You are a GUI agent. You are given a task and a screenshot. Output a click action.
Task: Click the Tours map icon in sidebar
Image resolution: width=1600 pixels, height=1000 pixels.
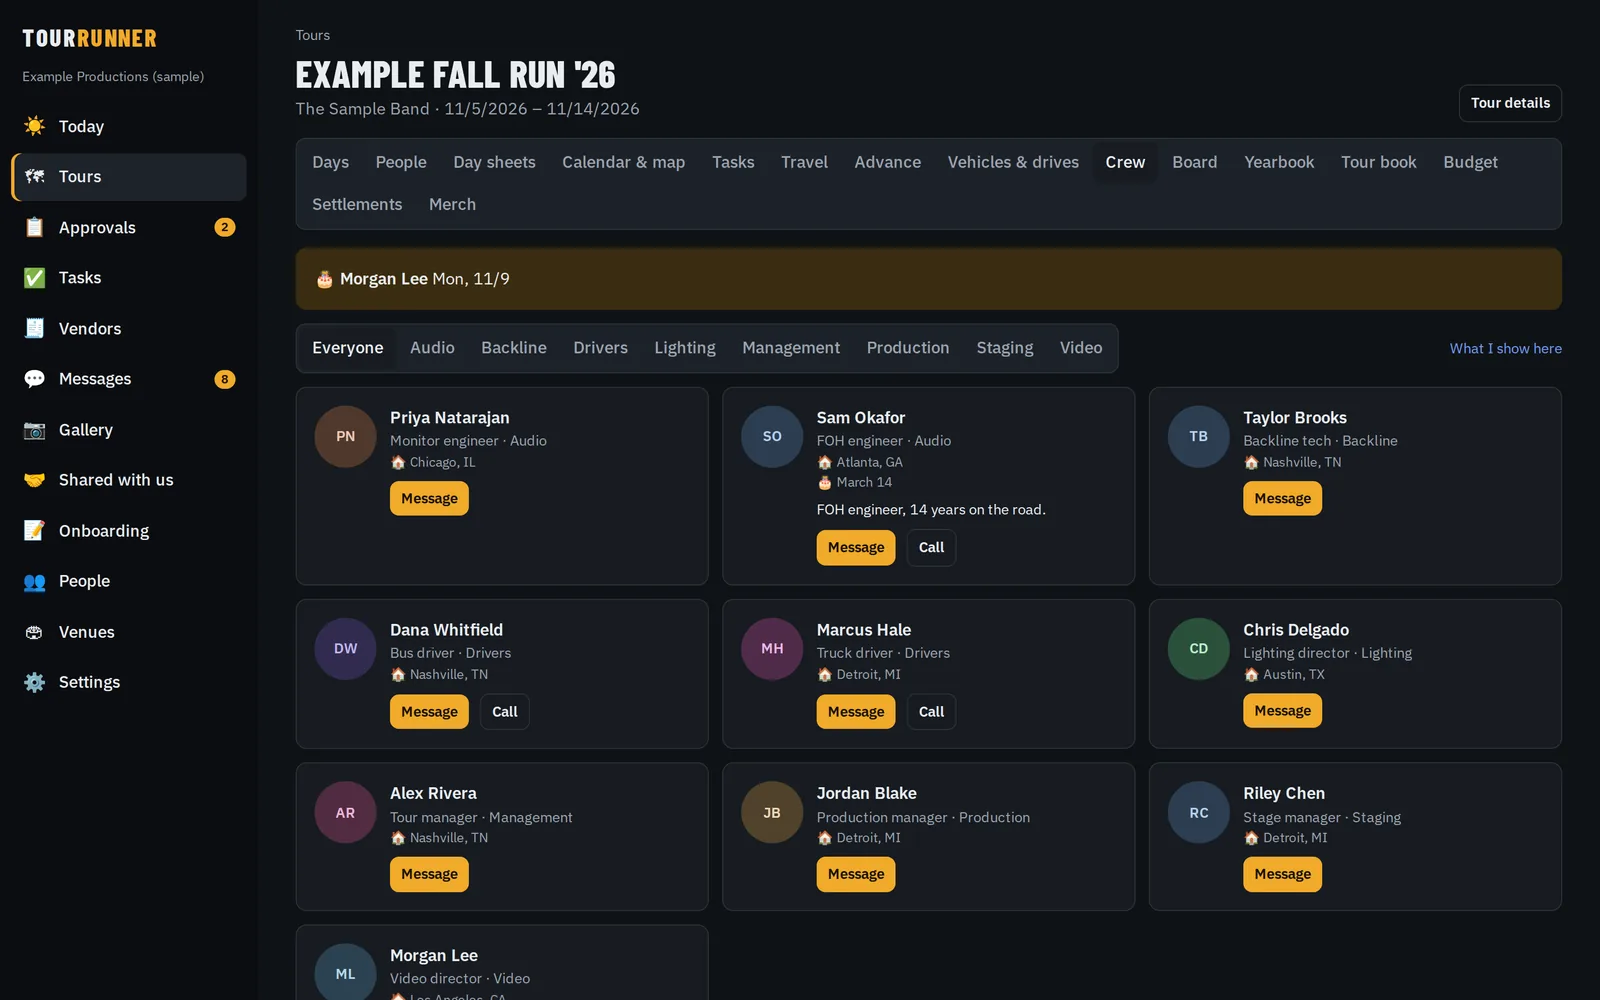[x=34, y=177]
